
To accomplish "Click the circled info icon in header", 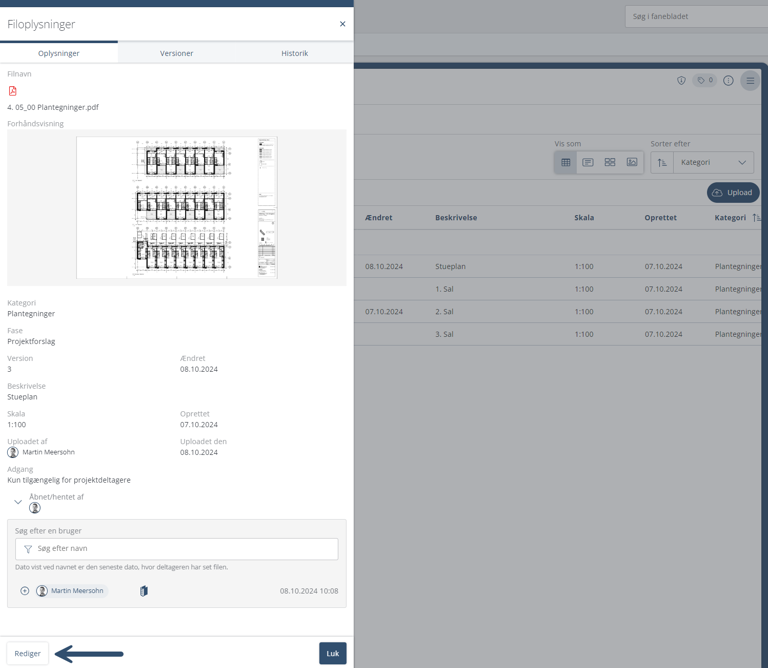I will click(728, 81).
